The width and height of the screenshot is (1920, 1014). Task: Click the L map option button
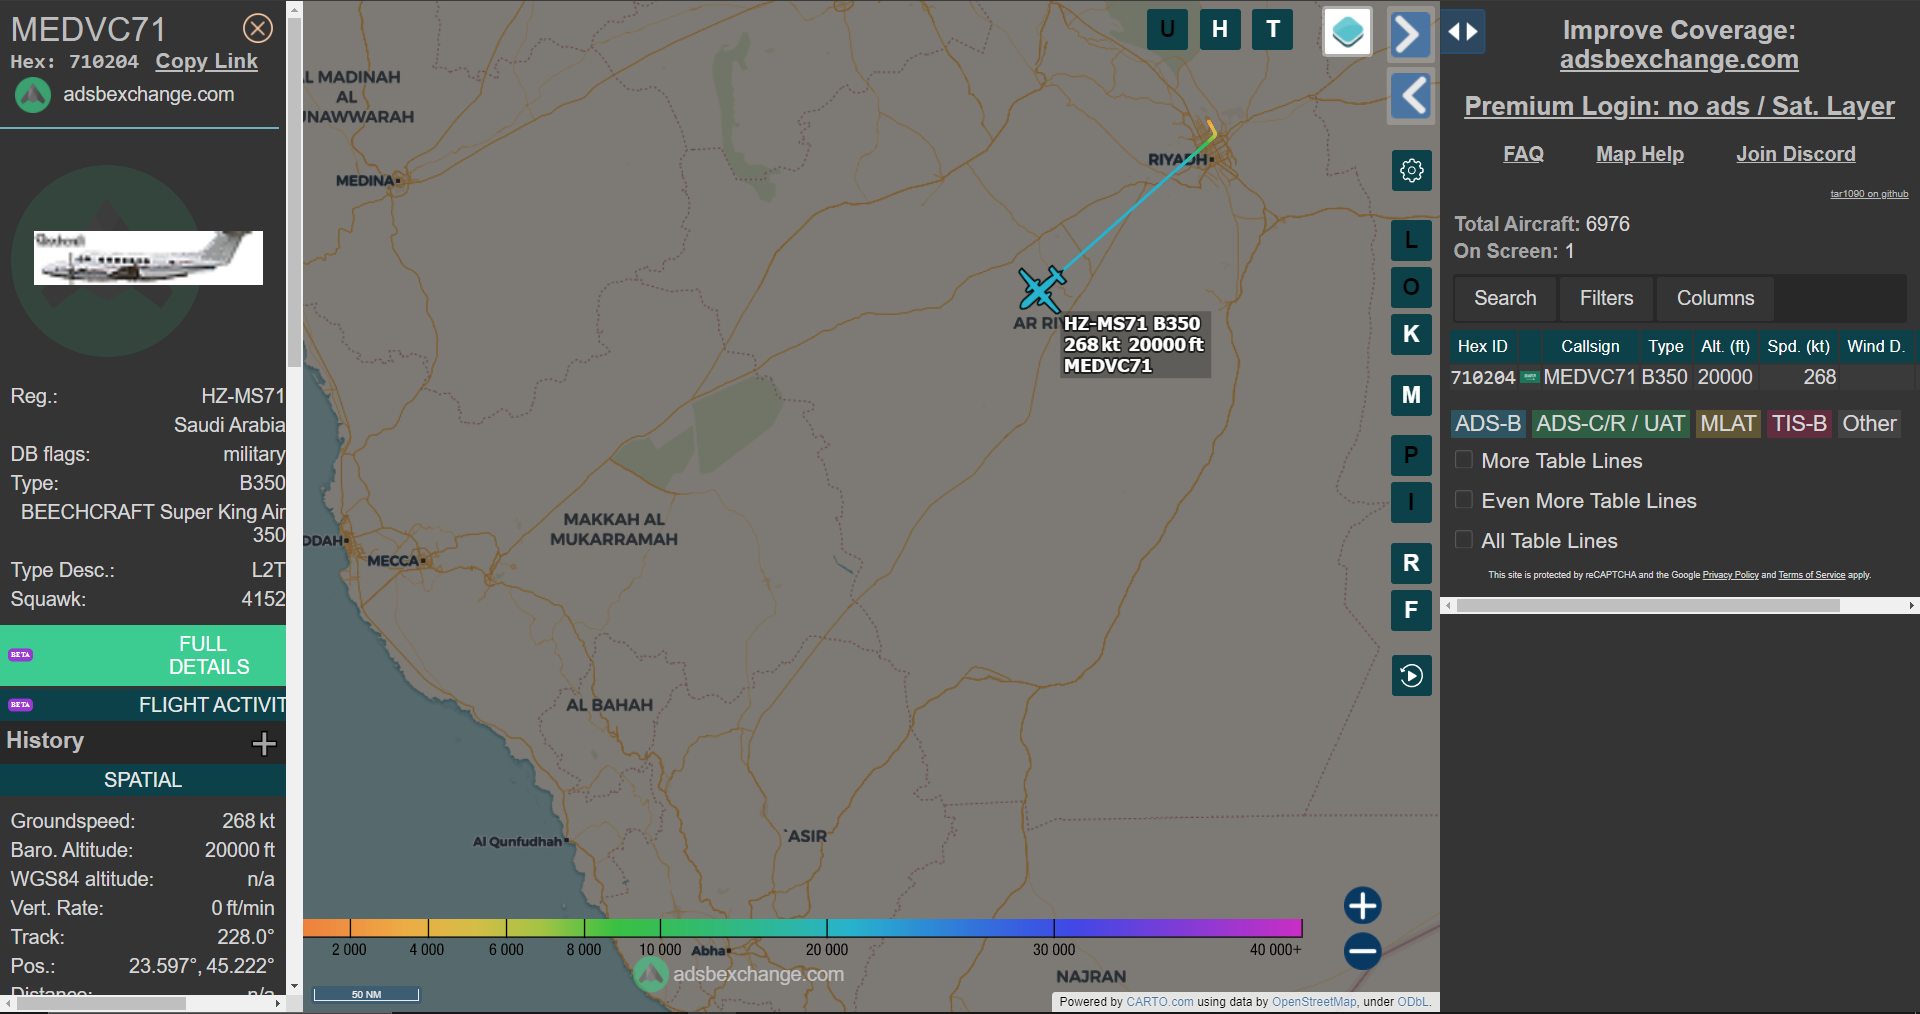[1411, 240]
